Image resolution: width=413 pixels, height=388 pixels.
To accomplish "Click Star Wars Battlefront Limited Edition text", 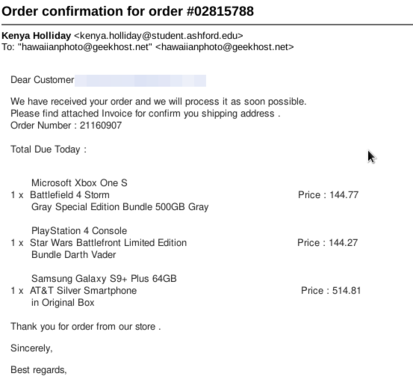I will [108, 243].
